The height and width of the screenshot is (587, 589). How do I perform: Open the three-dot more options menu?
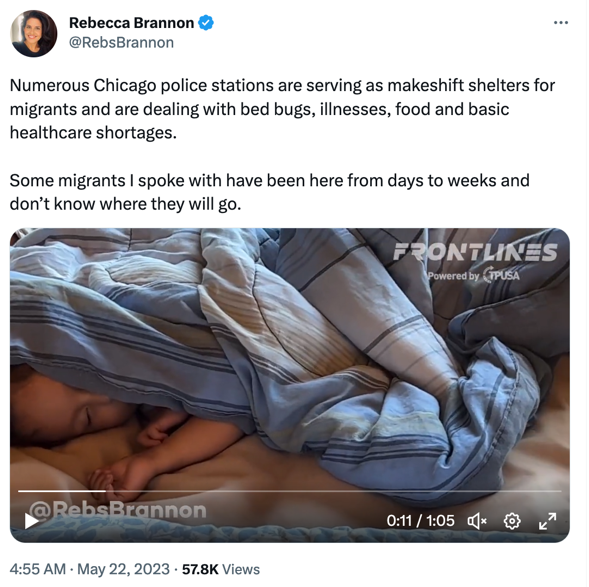pos(561,23)
